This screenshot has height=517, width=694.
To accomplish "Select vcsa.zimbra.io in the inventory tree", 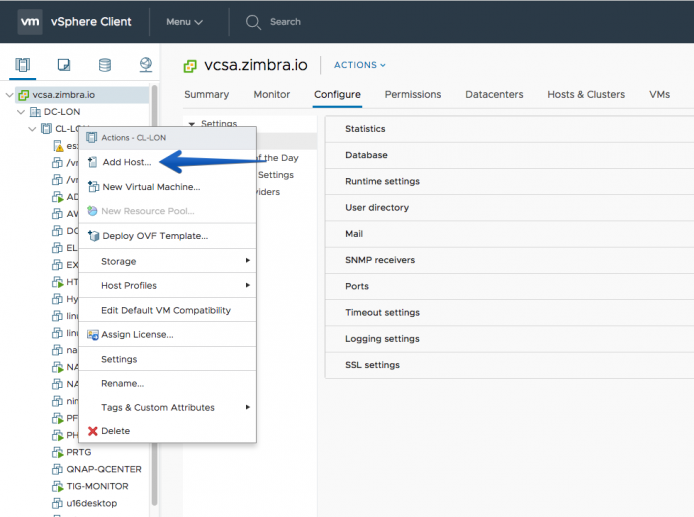I will [63, 95].
